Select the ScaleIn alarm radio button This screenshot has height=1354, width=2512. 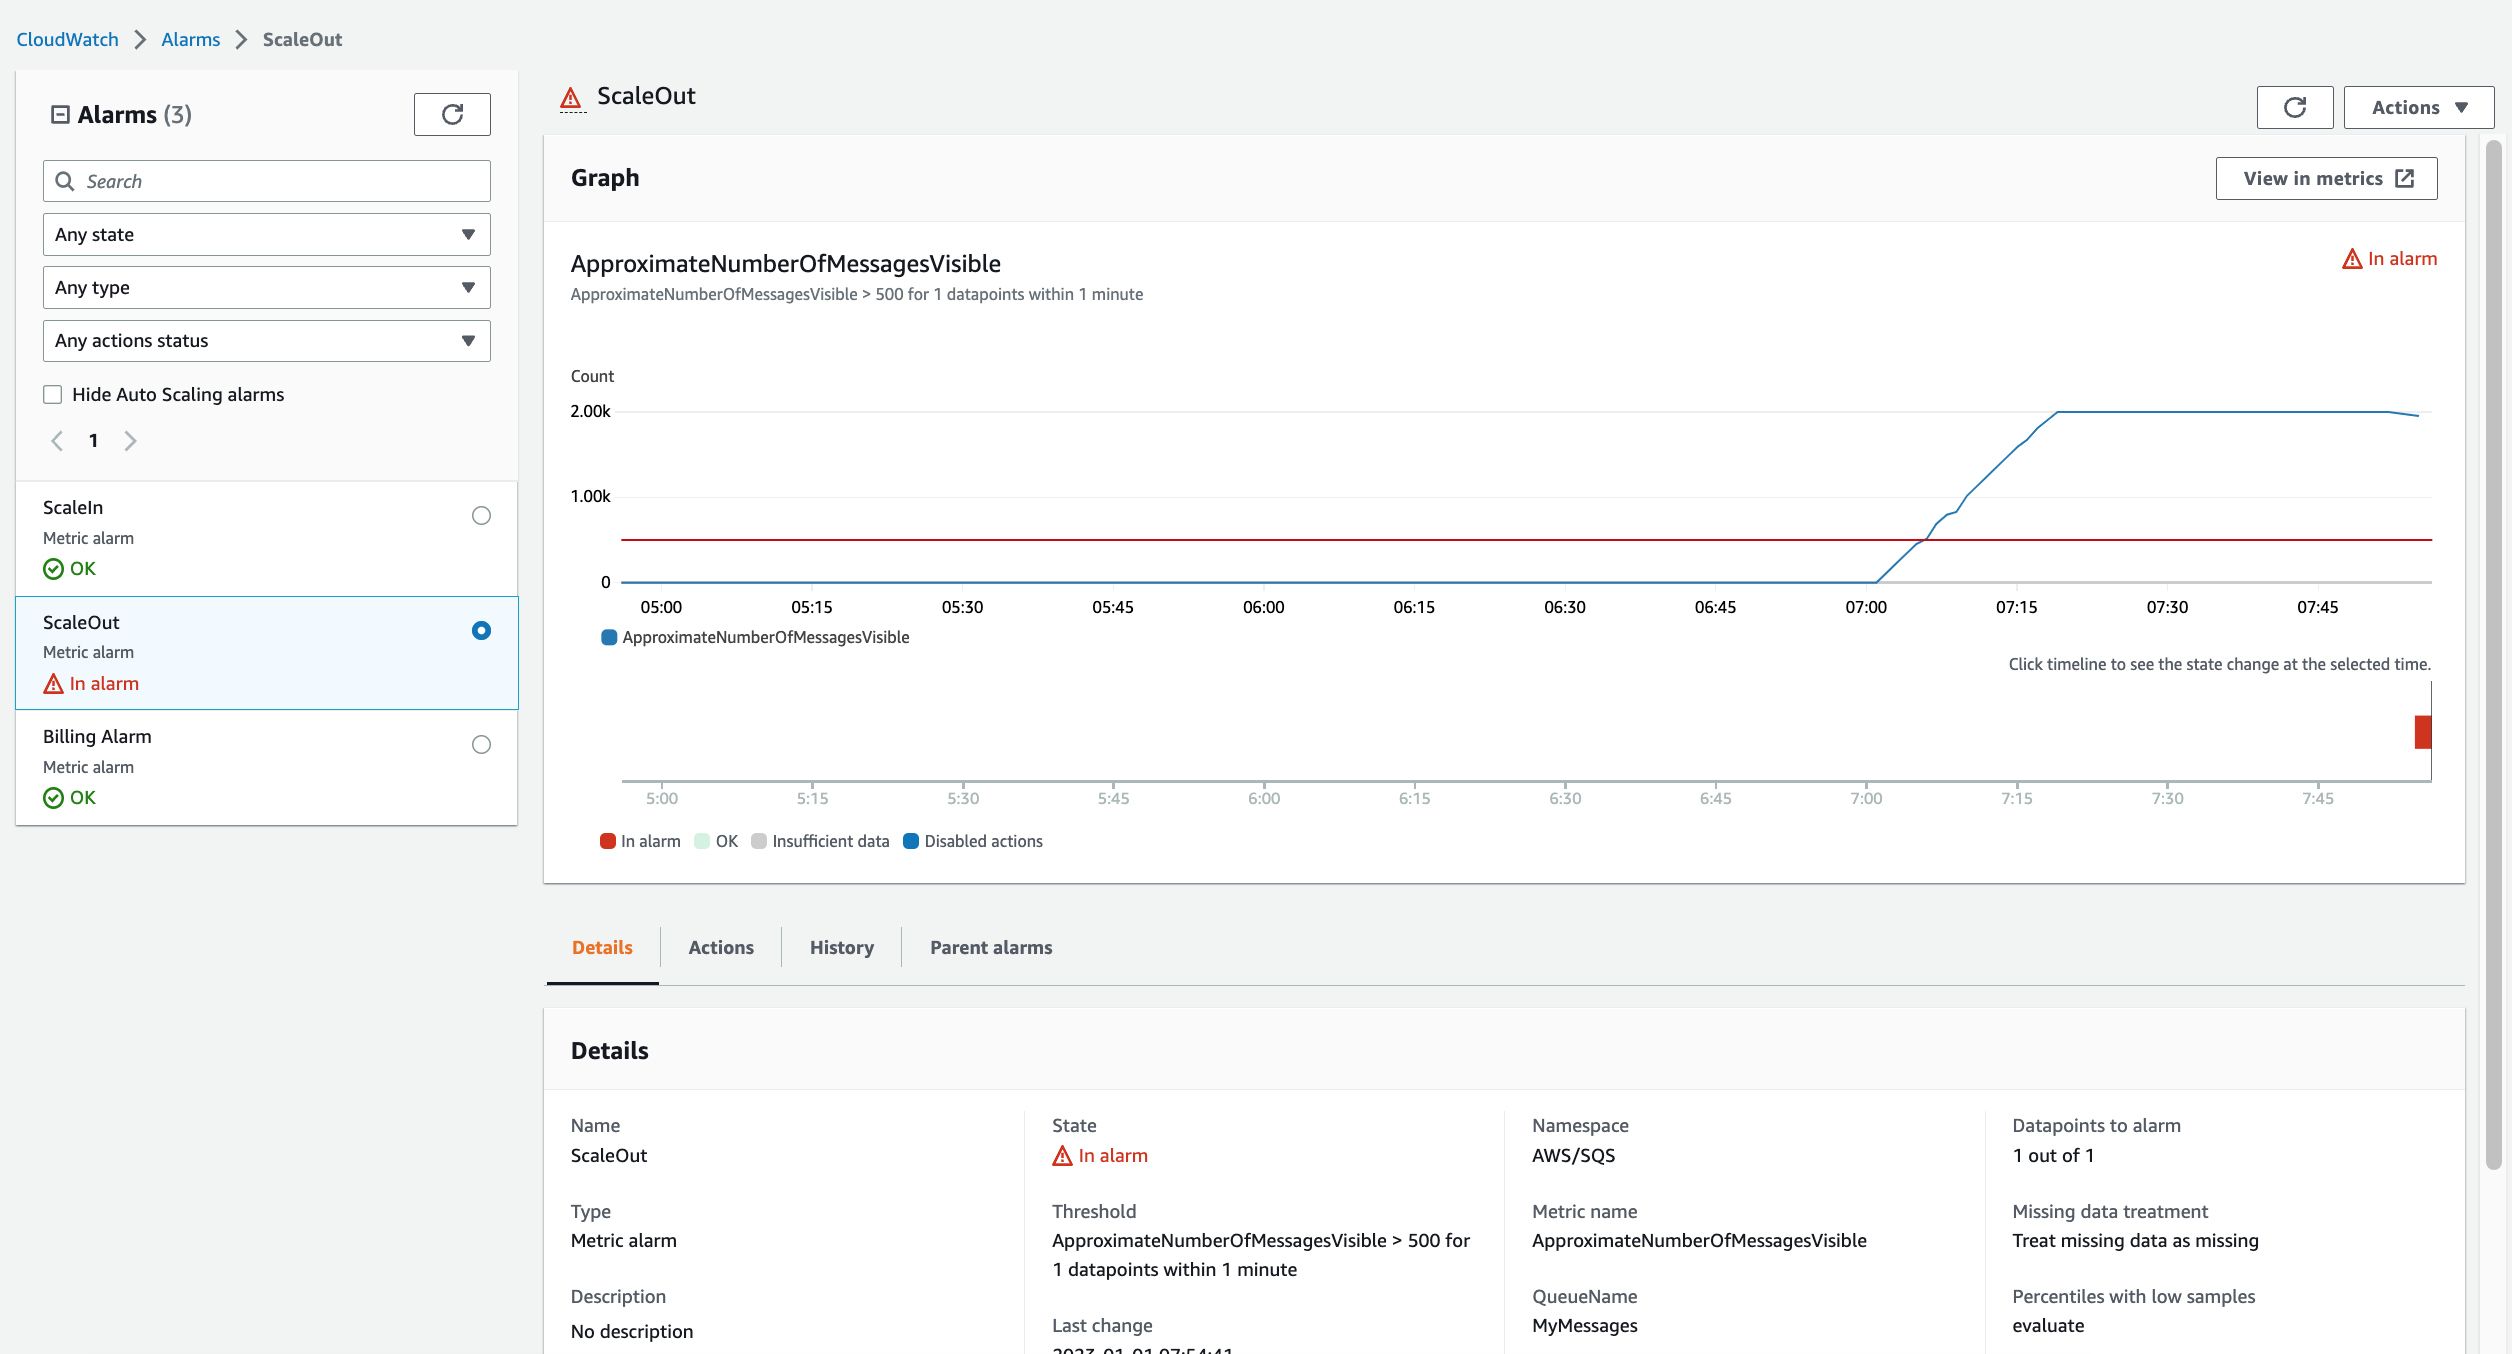pos(481,516)
